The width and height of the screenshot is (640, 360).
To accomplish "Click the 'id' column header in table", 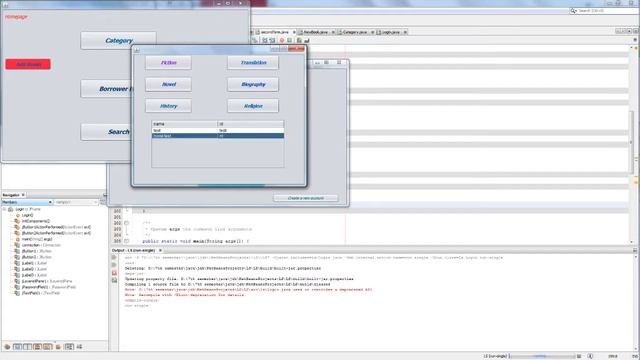I will (x=251, y=124).
